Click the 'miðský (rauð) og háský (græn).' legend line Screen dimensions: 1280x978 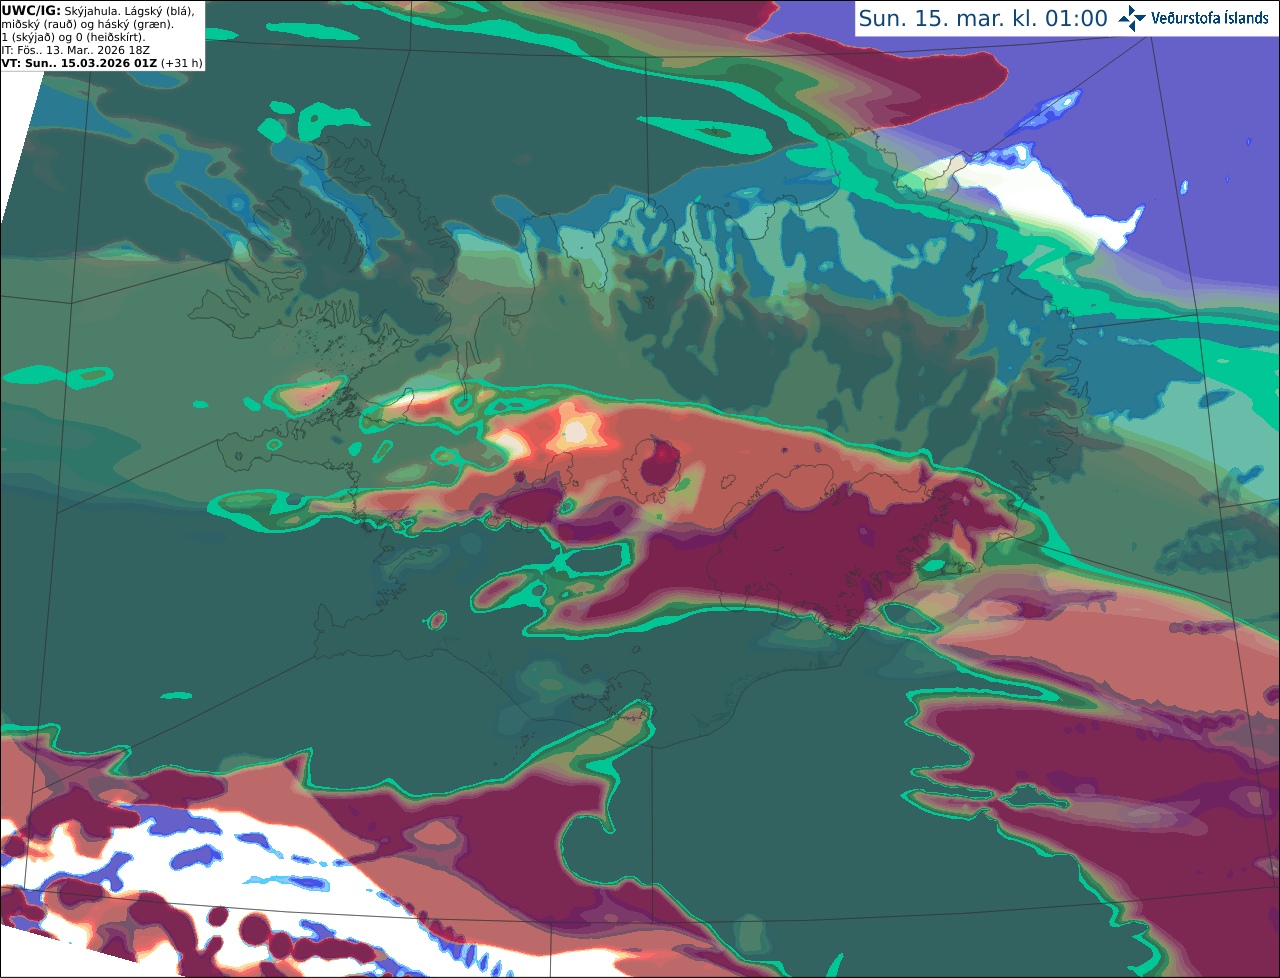pos(87,24)
